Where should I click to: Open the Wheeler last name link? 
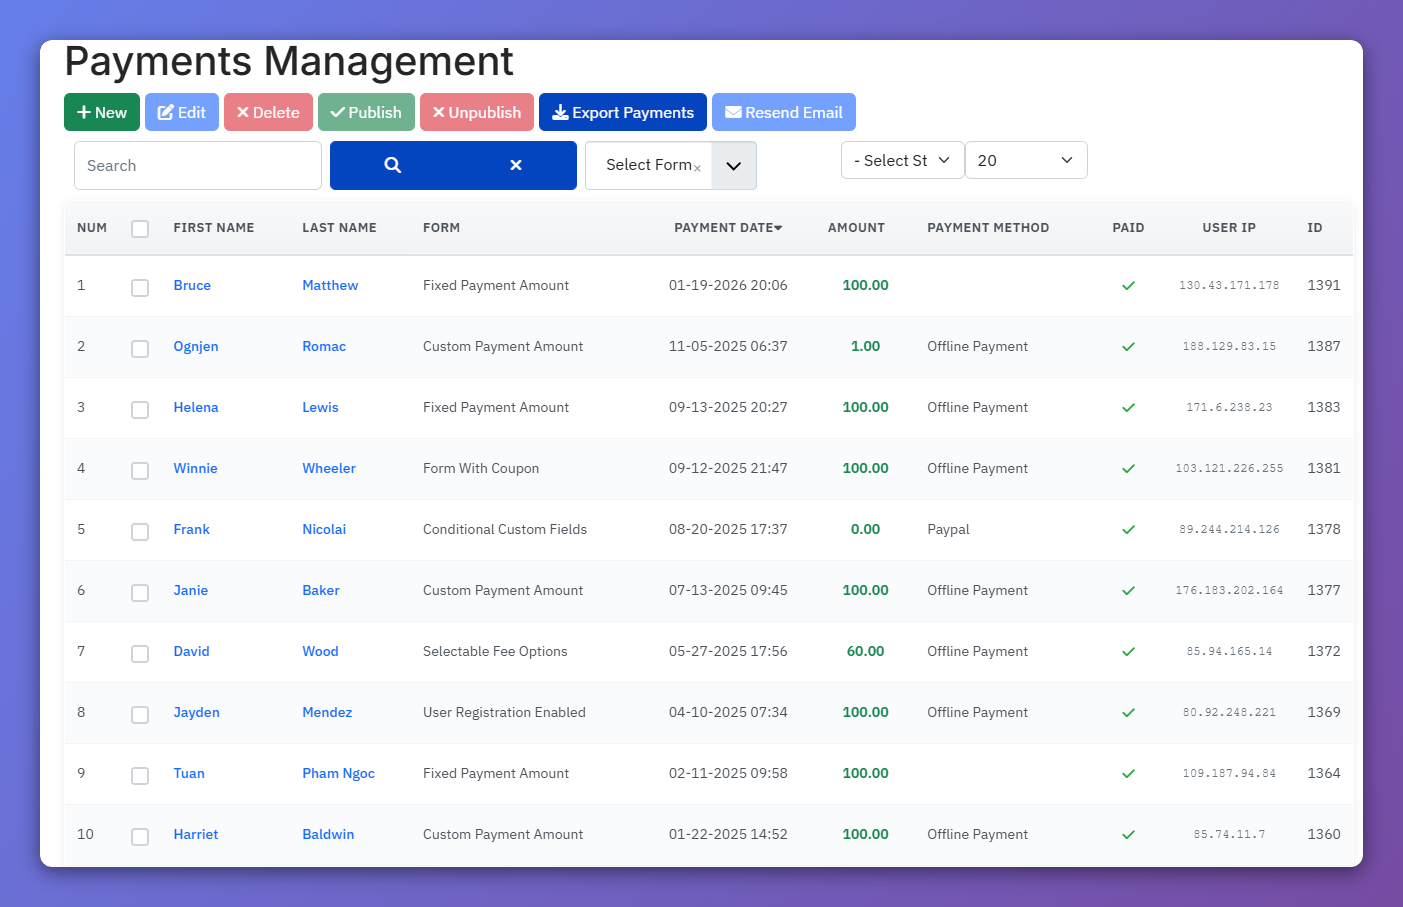coord(329,468)
